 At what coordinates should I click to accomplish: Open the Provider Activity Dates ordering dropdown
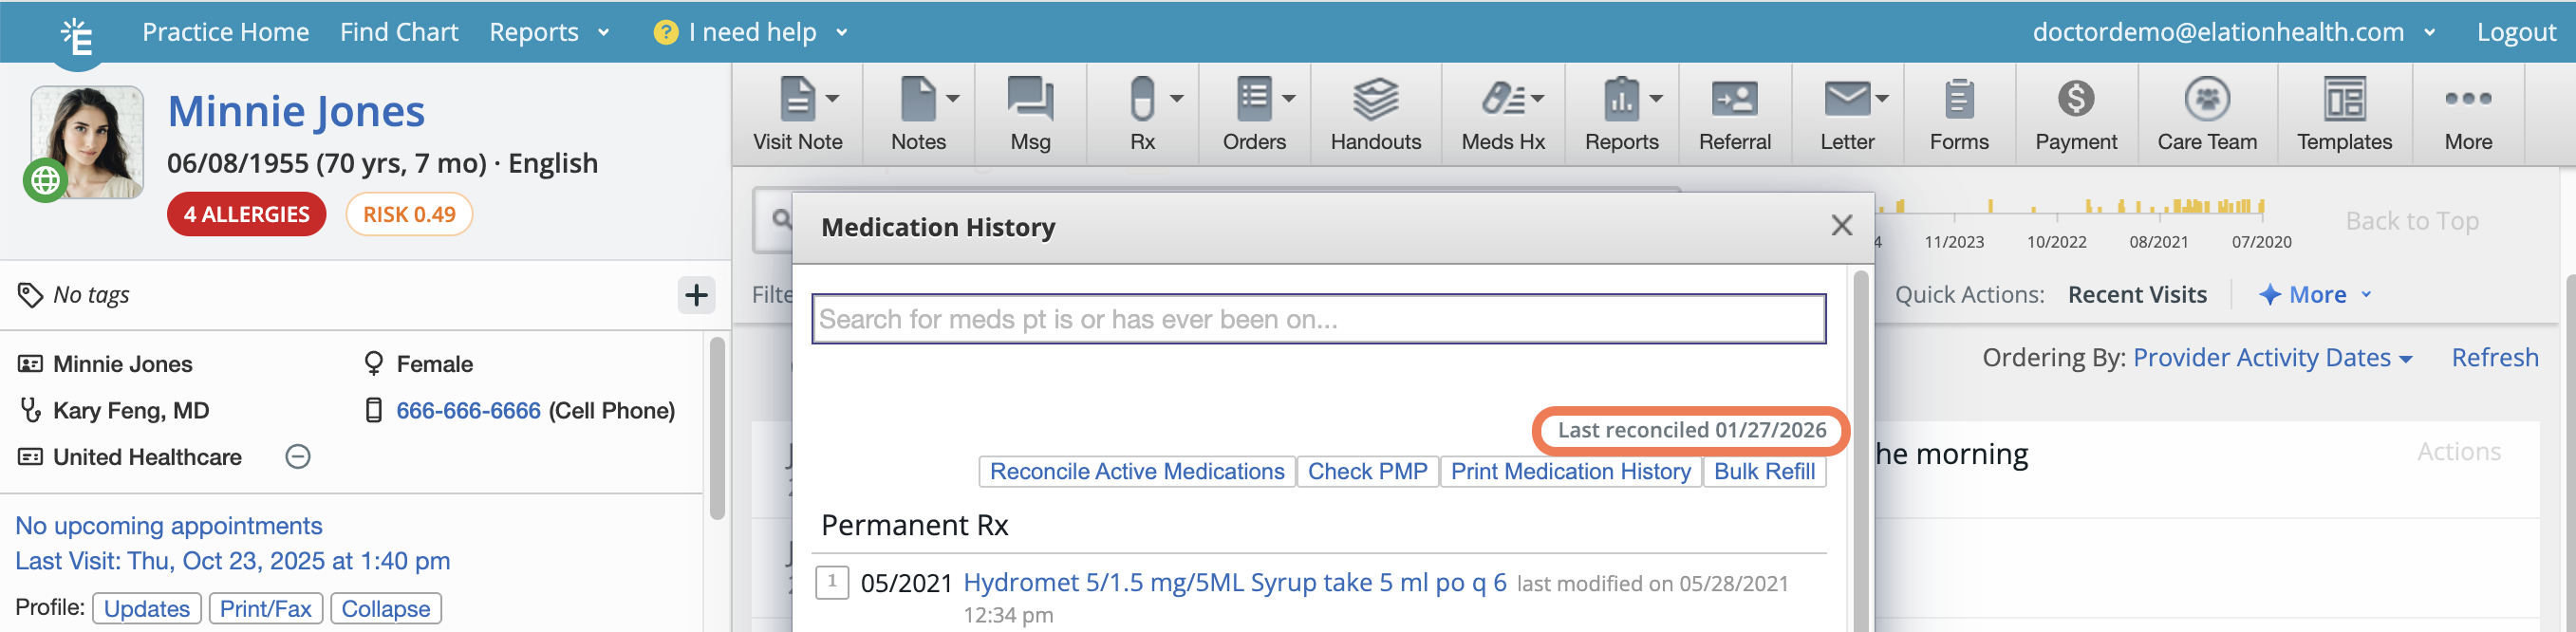coord(2272,358)
